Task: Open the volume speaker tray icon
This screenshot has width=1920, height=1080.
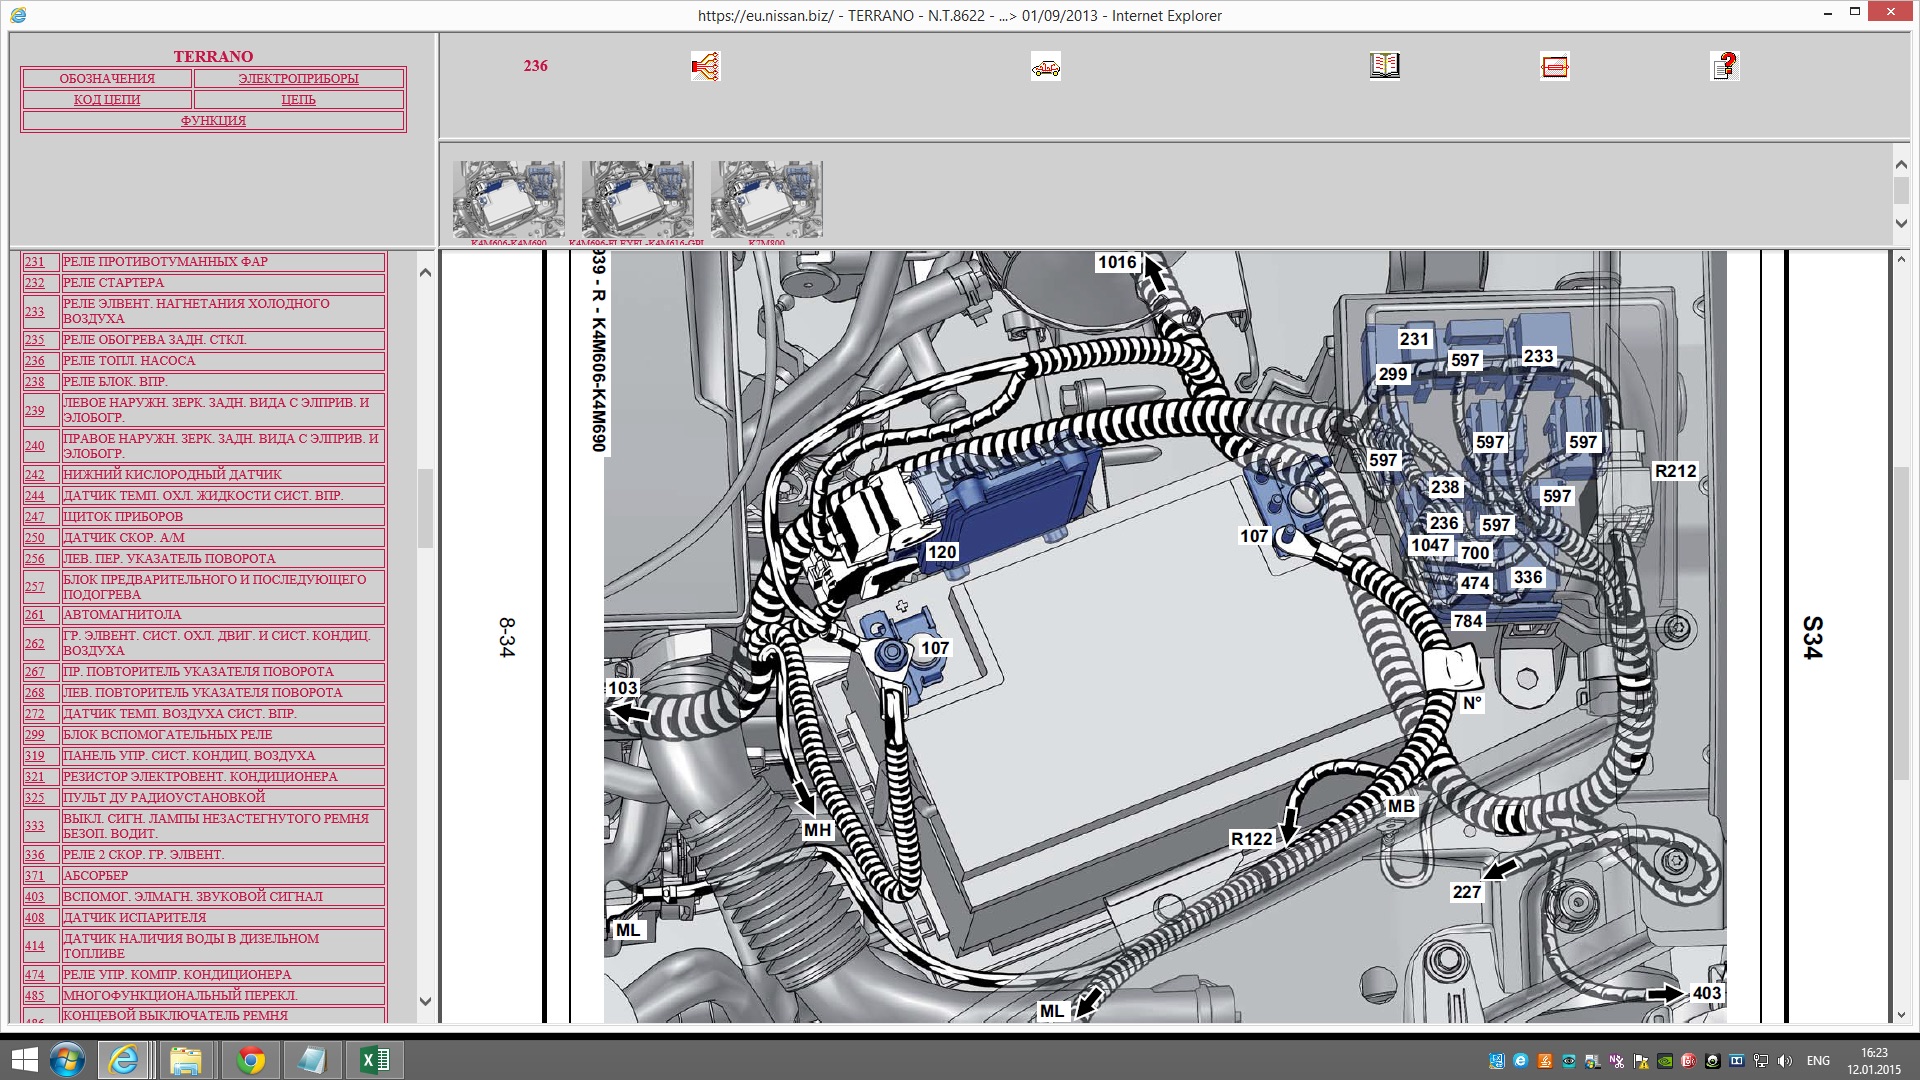Action: 1785,1061
